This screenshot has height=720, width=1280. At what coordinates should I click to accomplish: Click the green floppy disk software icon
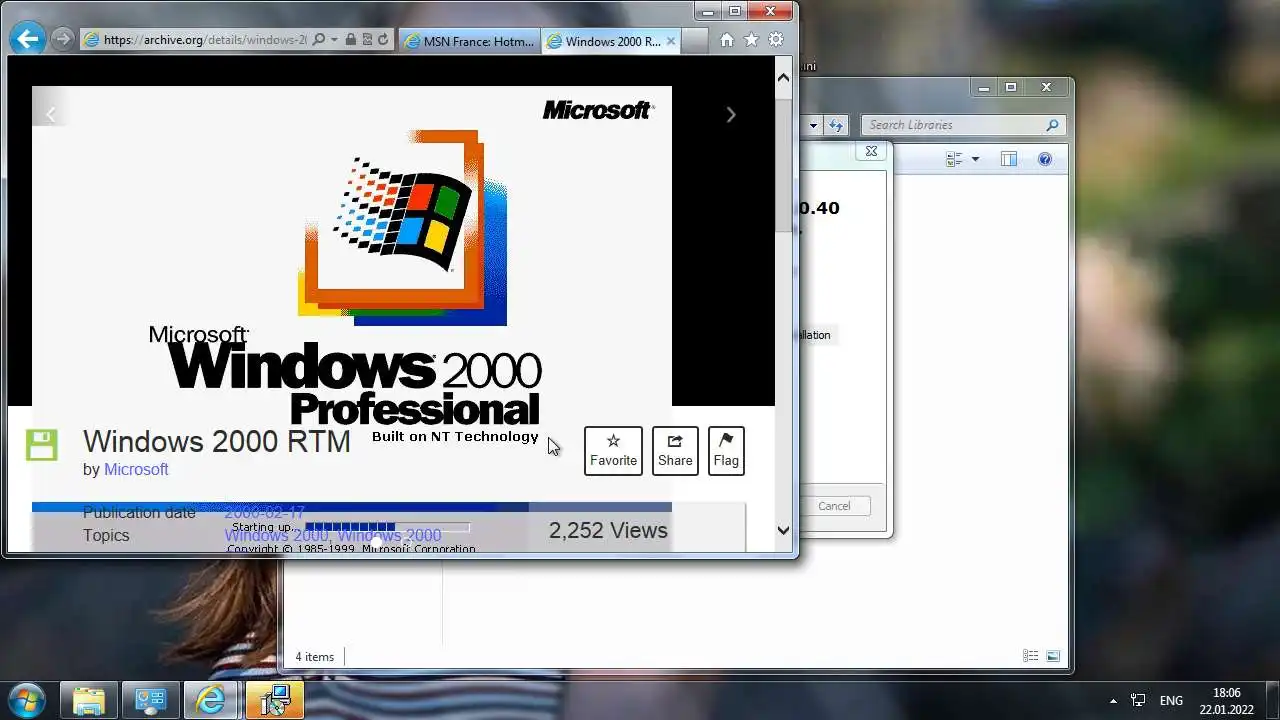pos(42,445)
